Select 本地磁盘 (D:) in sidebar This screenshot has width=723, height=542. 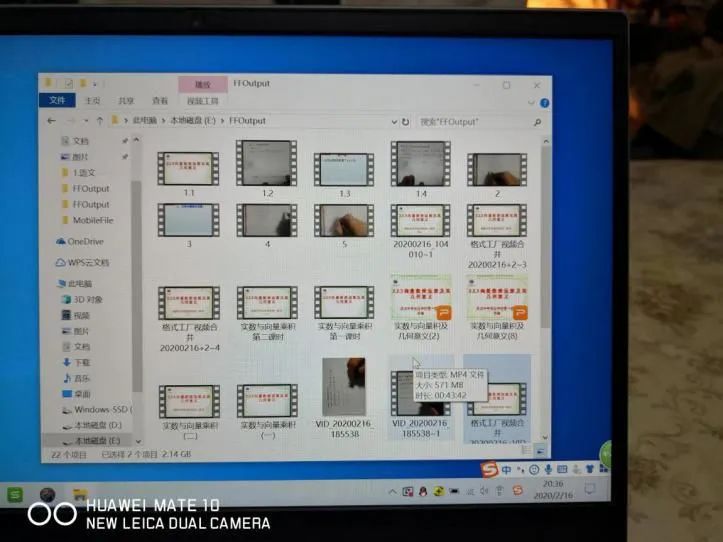pyautogui.click(x=92, y=425)
